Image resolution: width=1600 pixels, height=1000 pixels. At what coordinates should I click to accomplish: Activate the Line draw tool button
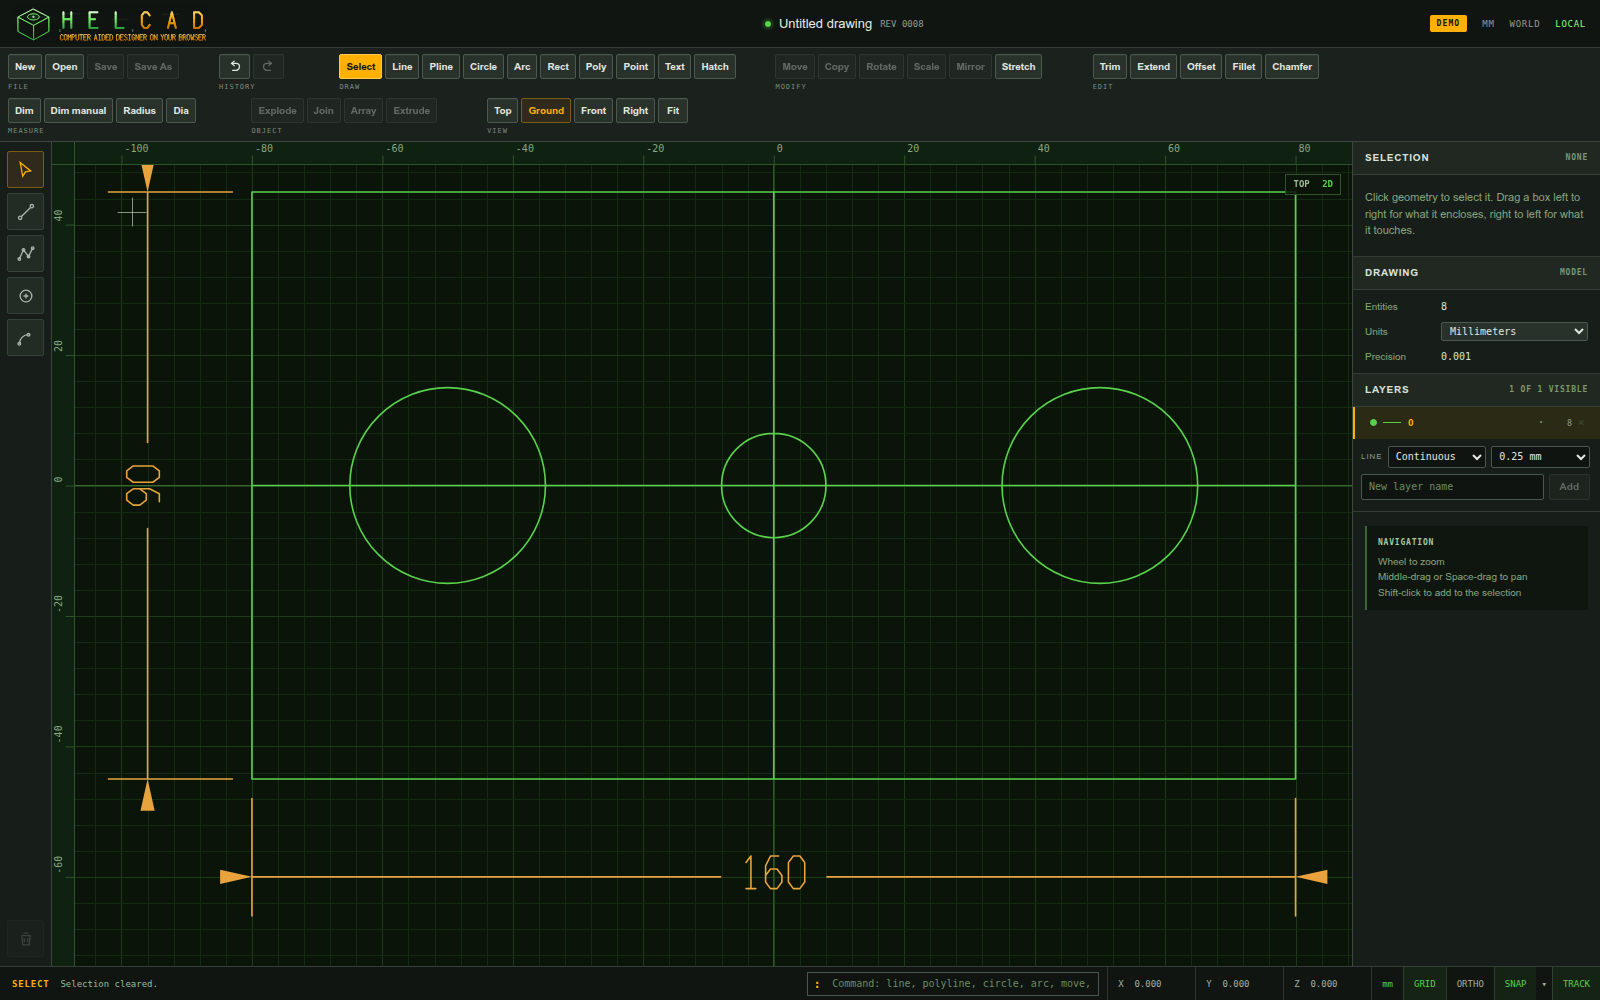[x=402, y=67]
